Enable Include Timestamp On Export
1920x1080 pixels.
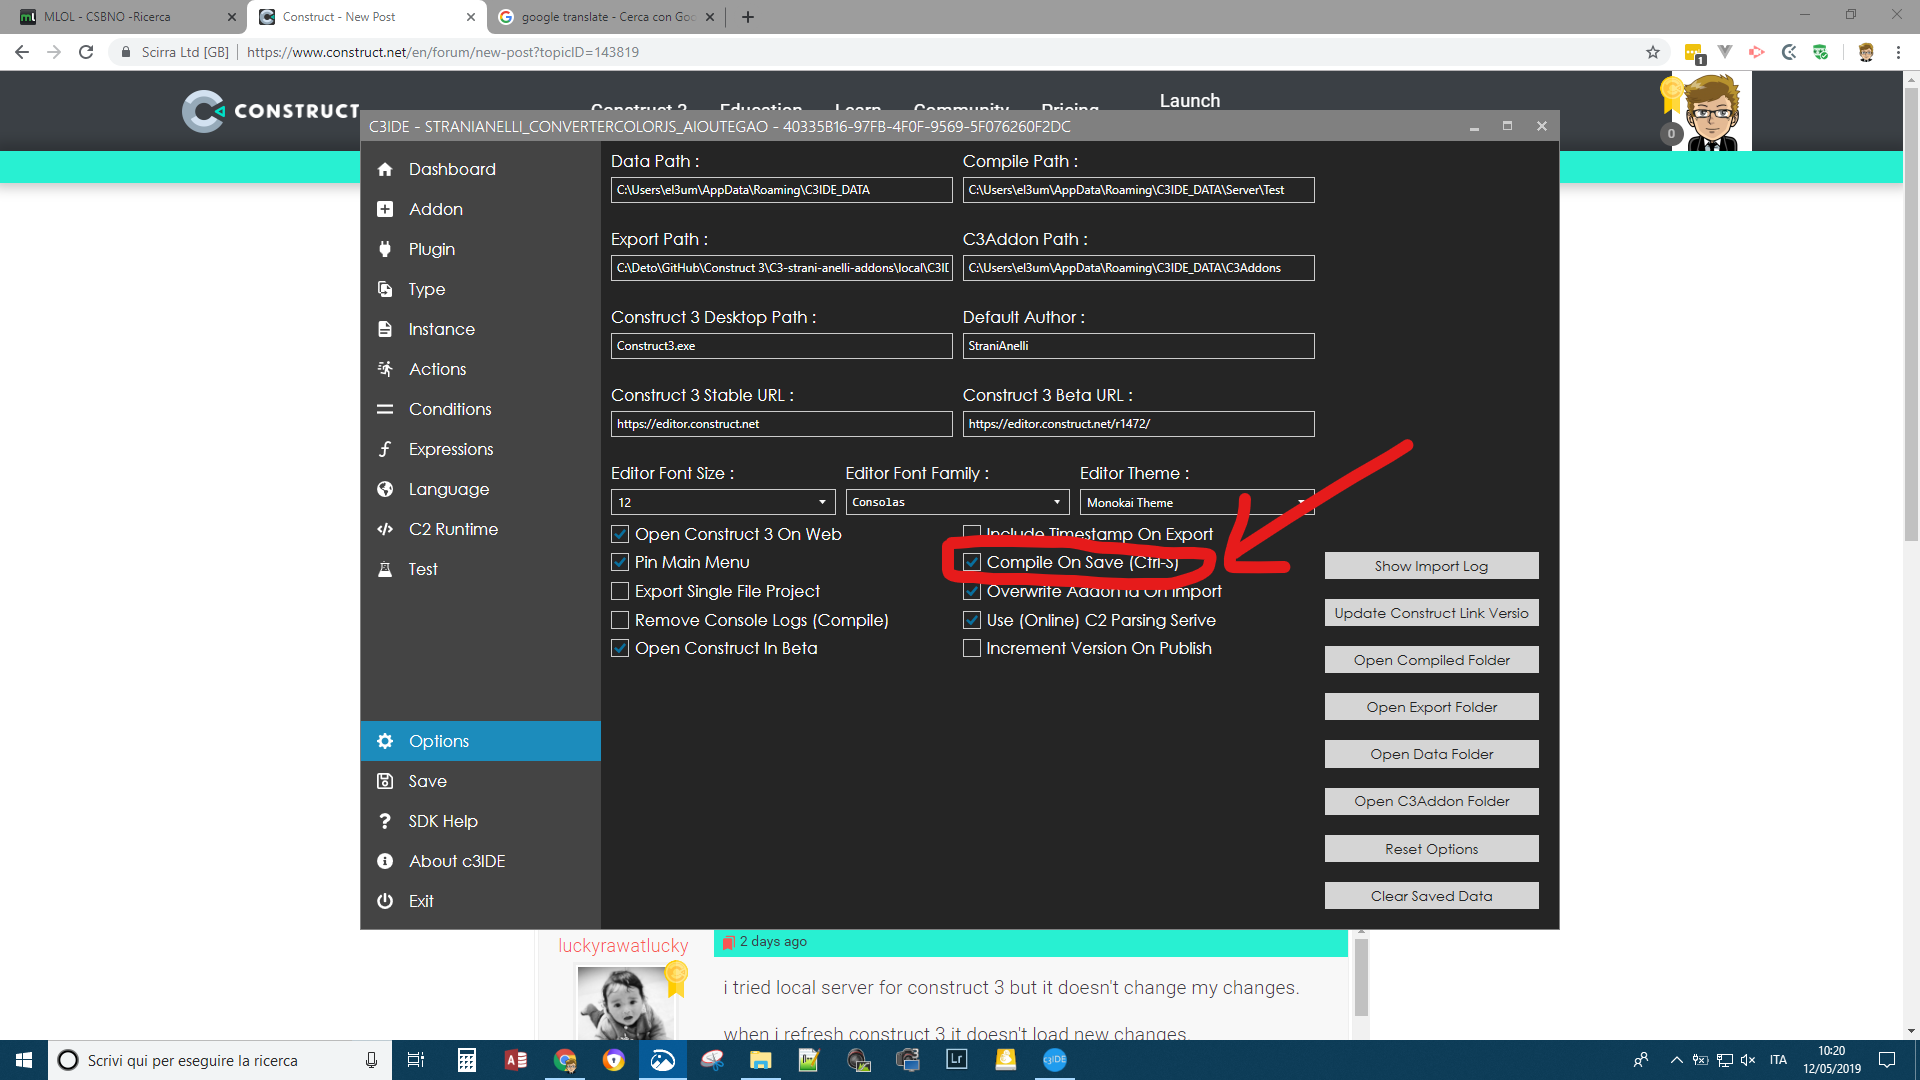click(972, 534)
